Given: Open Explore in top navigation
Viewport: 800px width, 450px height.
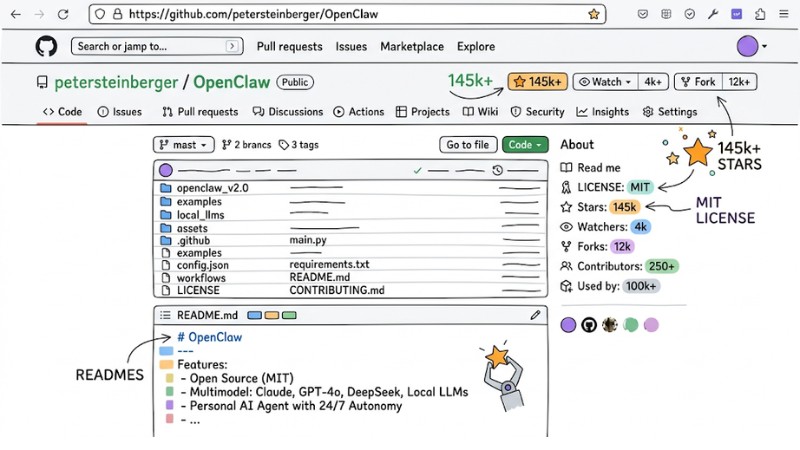Looking at the screenshot, I should pyautogui.click(x=476, y=46).
